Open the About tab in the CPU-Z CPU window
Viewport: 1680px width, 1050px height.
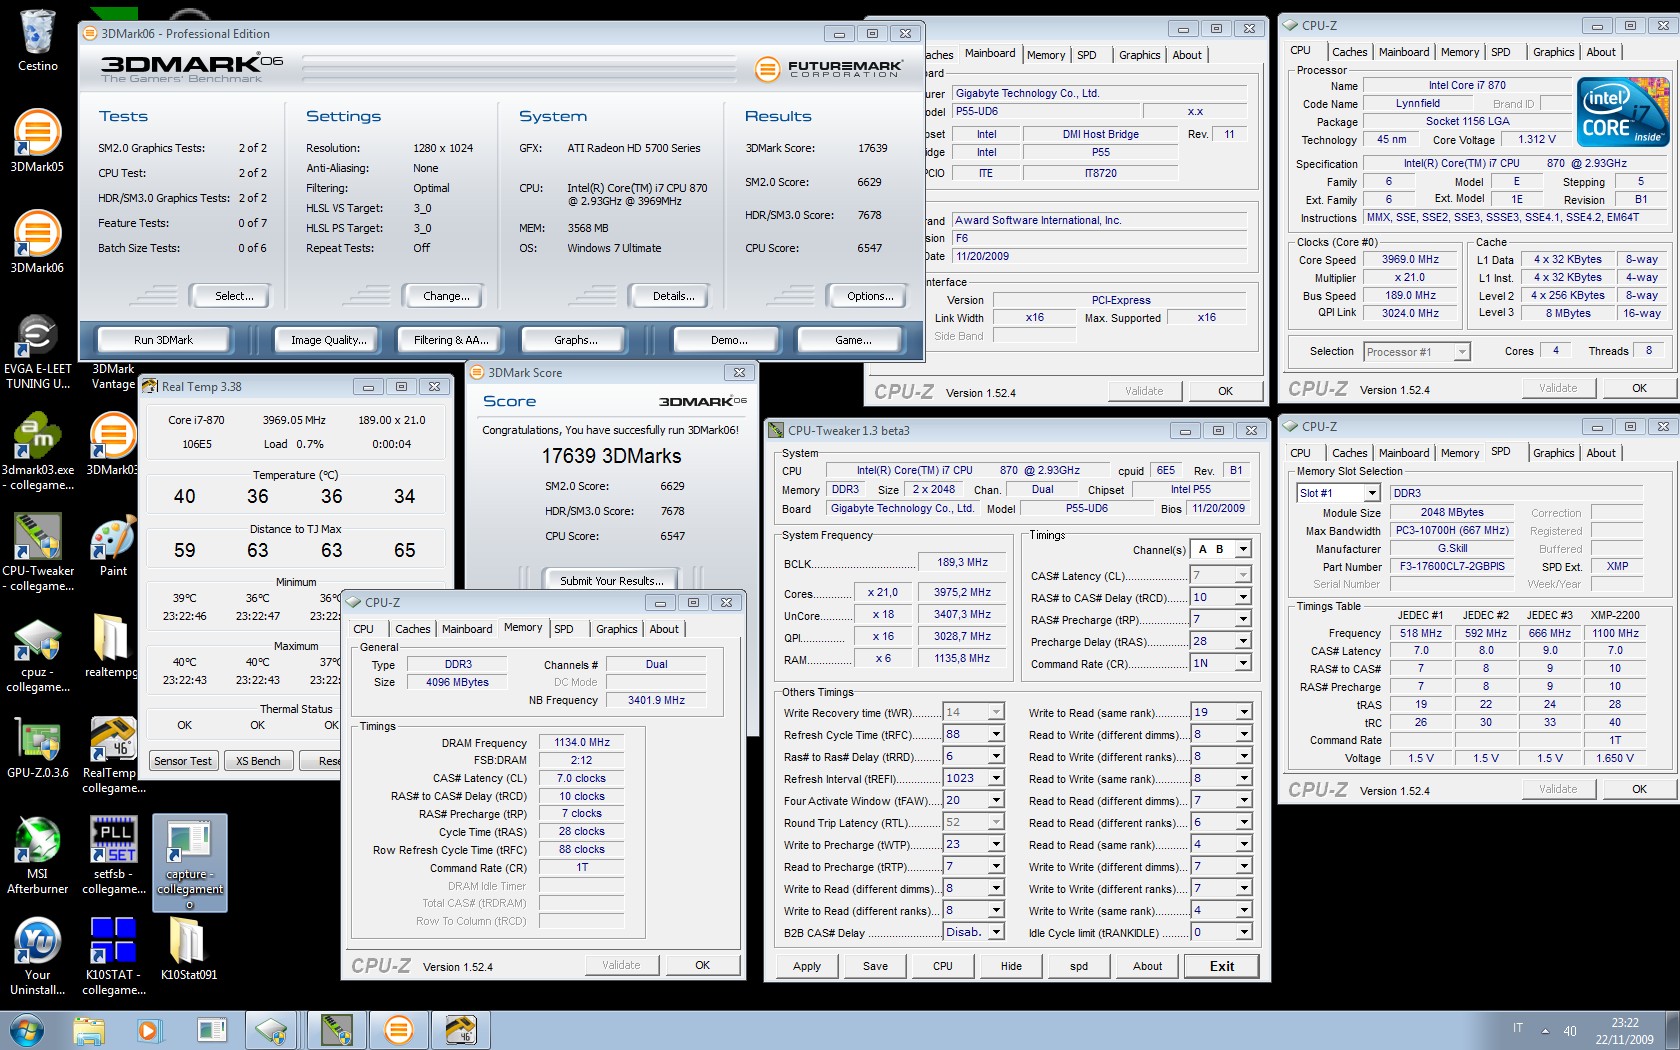1600,52
